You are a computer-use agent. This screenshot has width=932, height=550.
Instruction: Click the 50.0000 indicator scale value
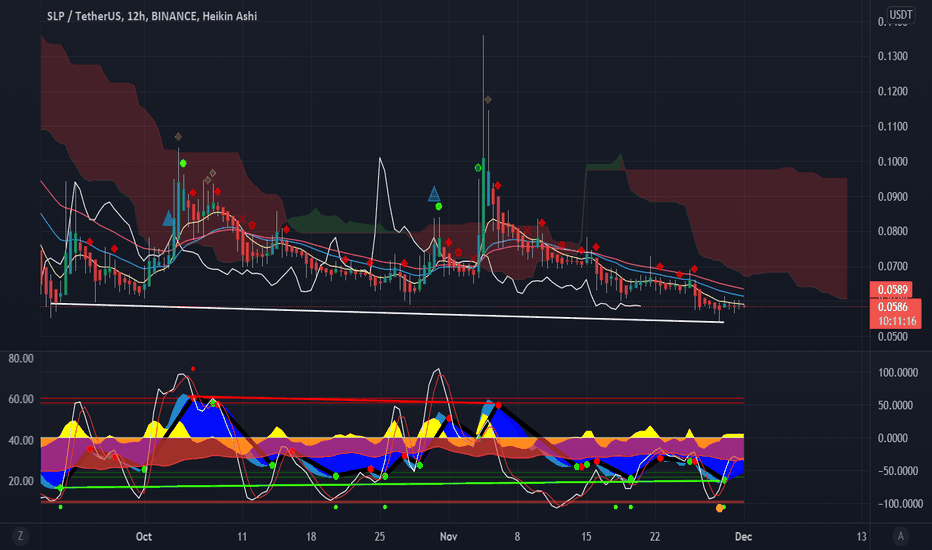coord(898,406)
